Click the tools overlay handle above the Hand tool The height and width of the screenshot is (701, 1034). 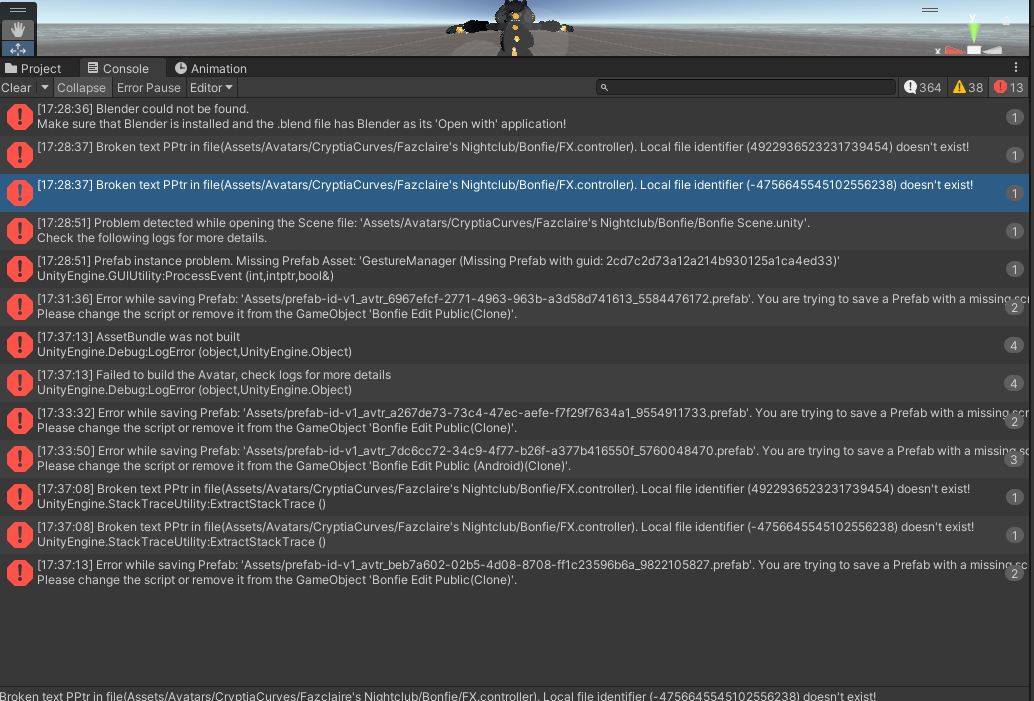point(18,10)
